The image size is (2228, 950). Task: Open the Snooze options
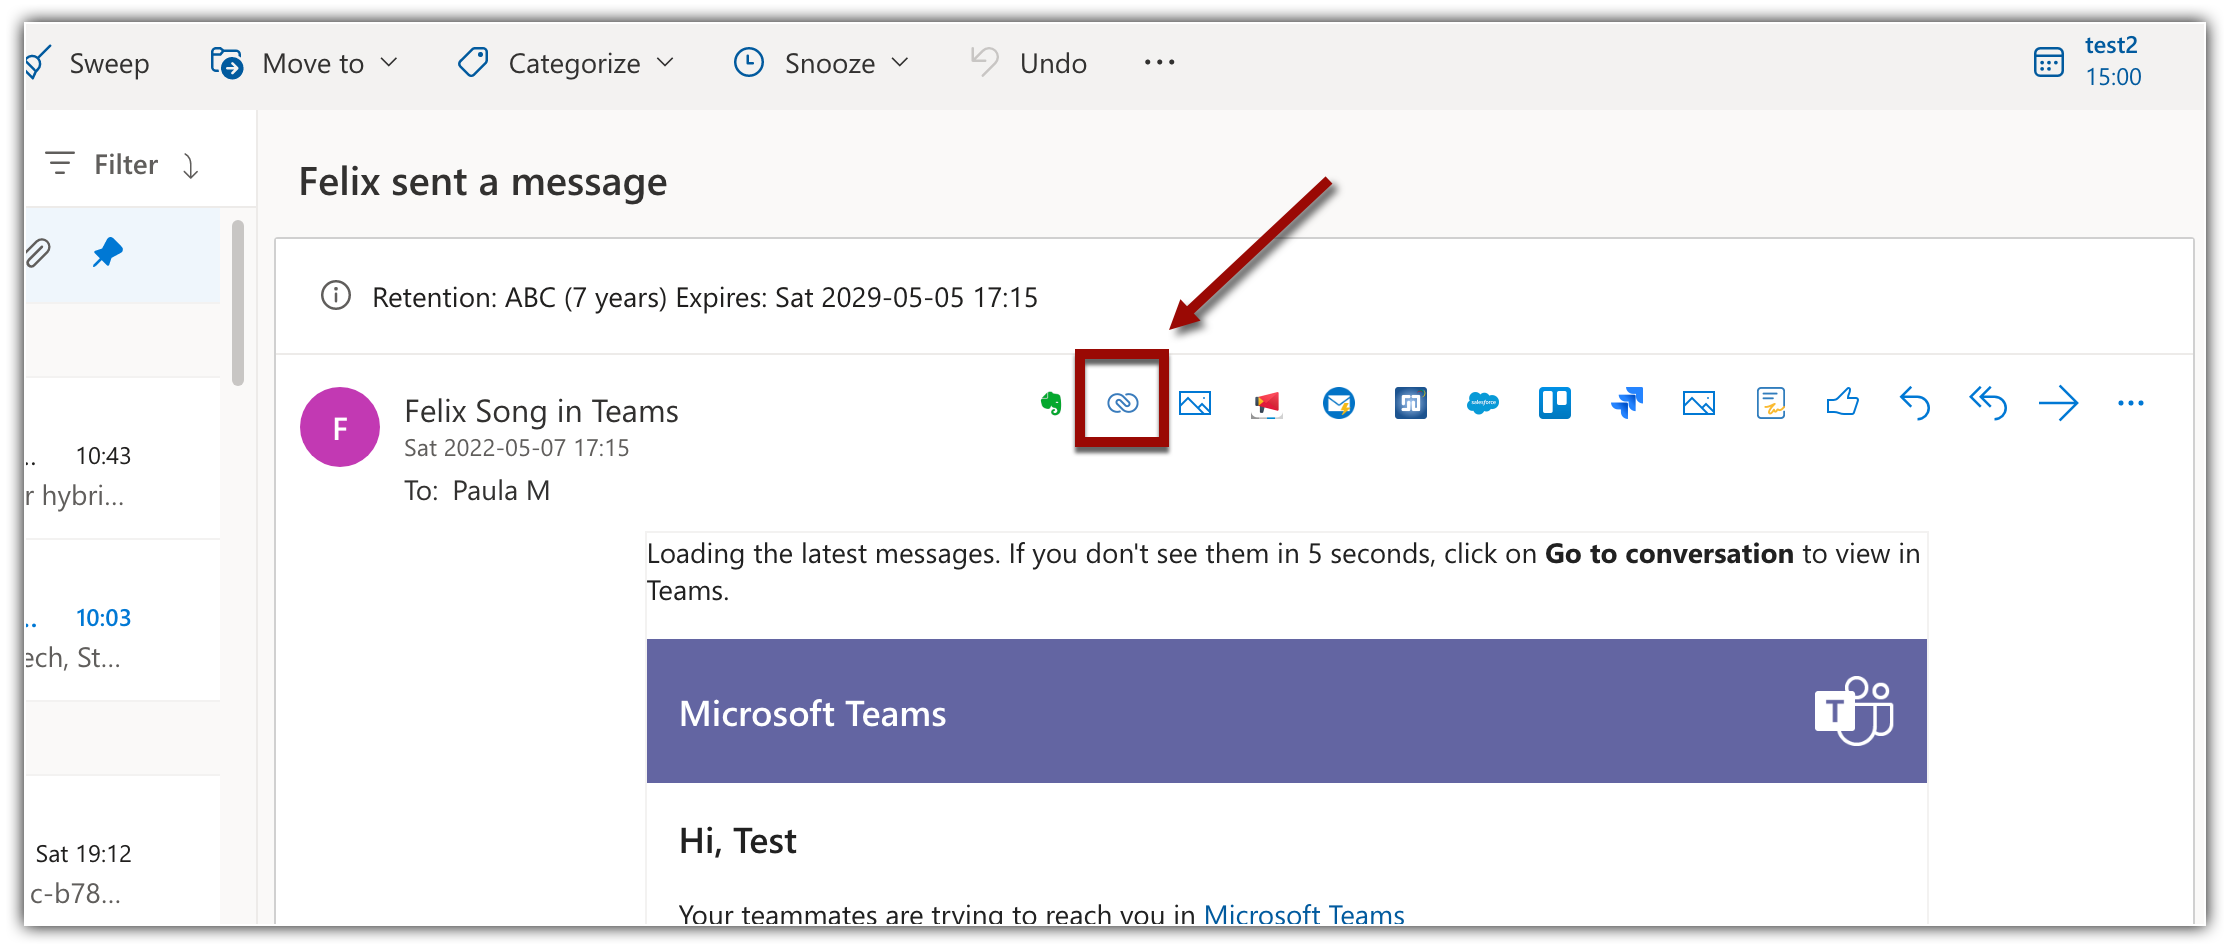[821, 62]
